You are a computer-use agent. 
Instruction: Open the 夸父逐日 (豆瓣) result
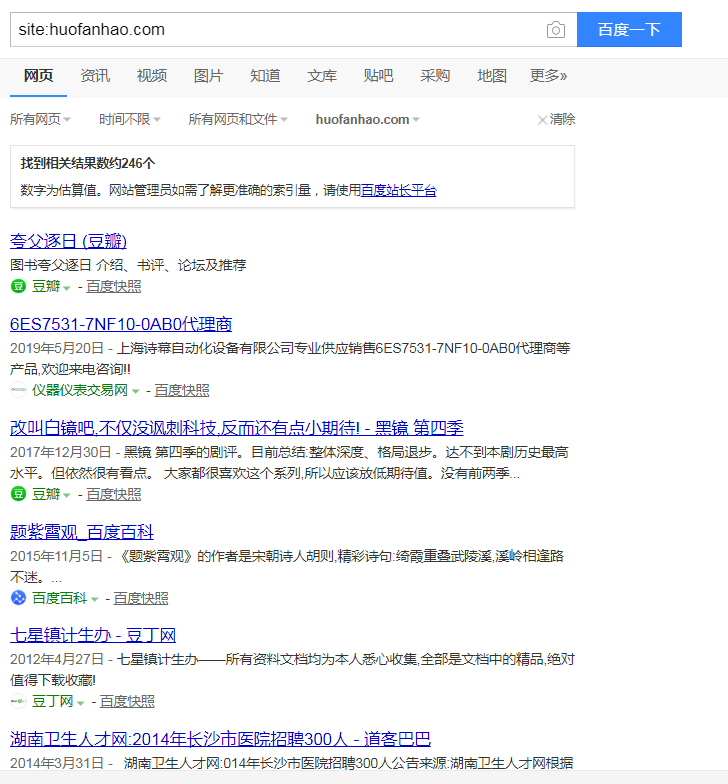click(68, 241)
